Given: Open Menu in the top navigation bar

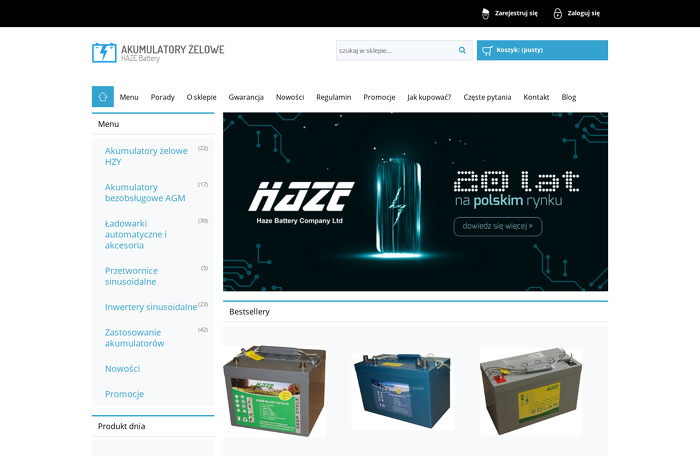Looking at the screenshot, I should click(x=129, y=97).
